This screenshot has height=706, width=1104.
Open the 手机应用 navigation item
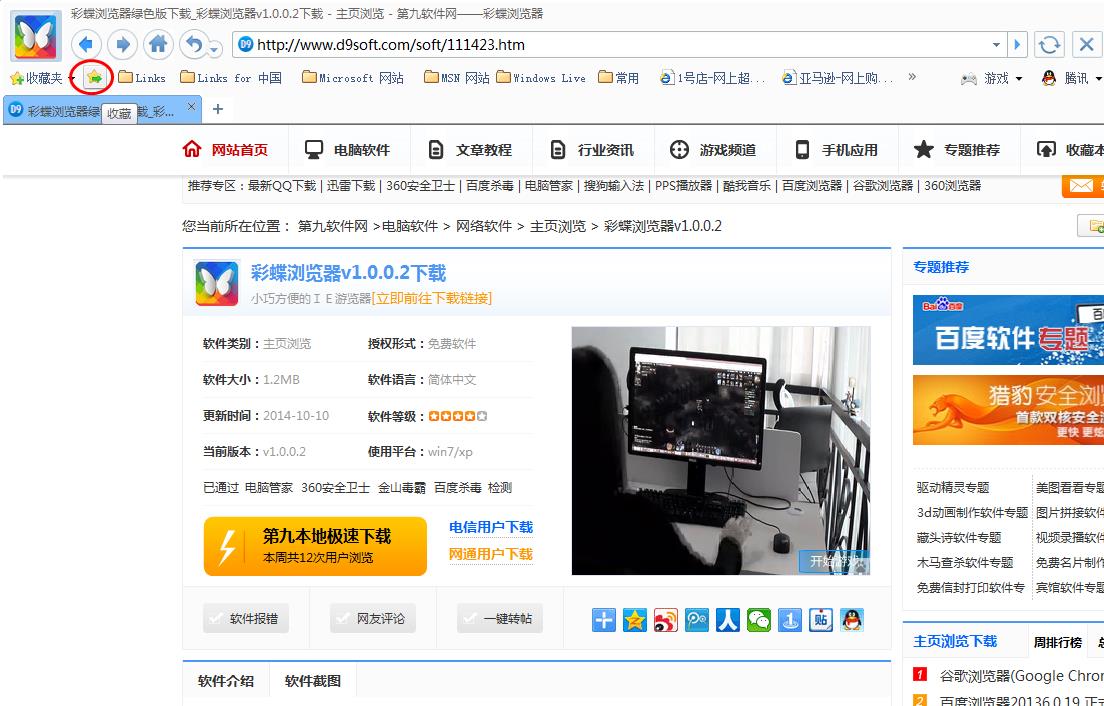[x=836, y=150]
